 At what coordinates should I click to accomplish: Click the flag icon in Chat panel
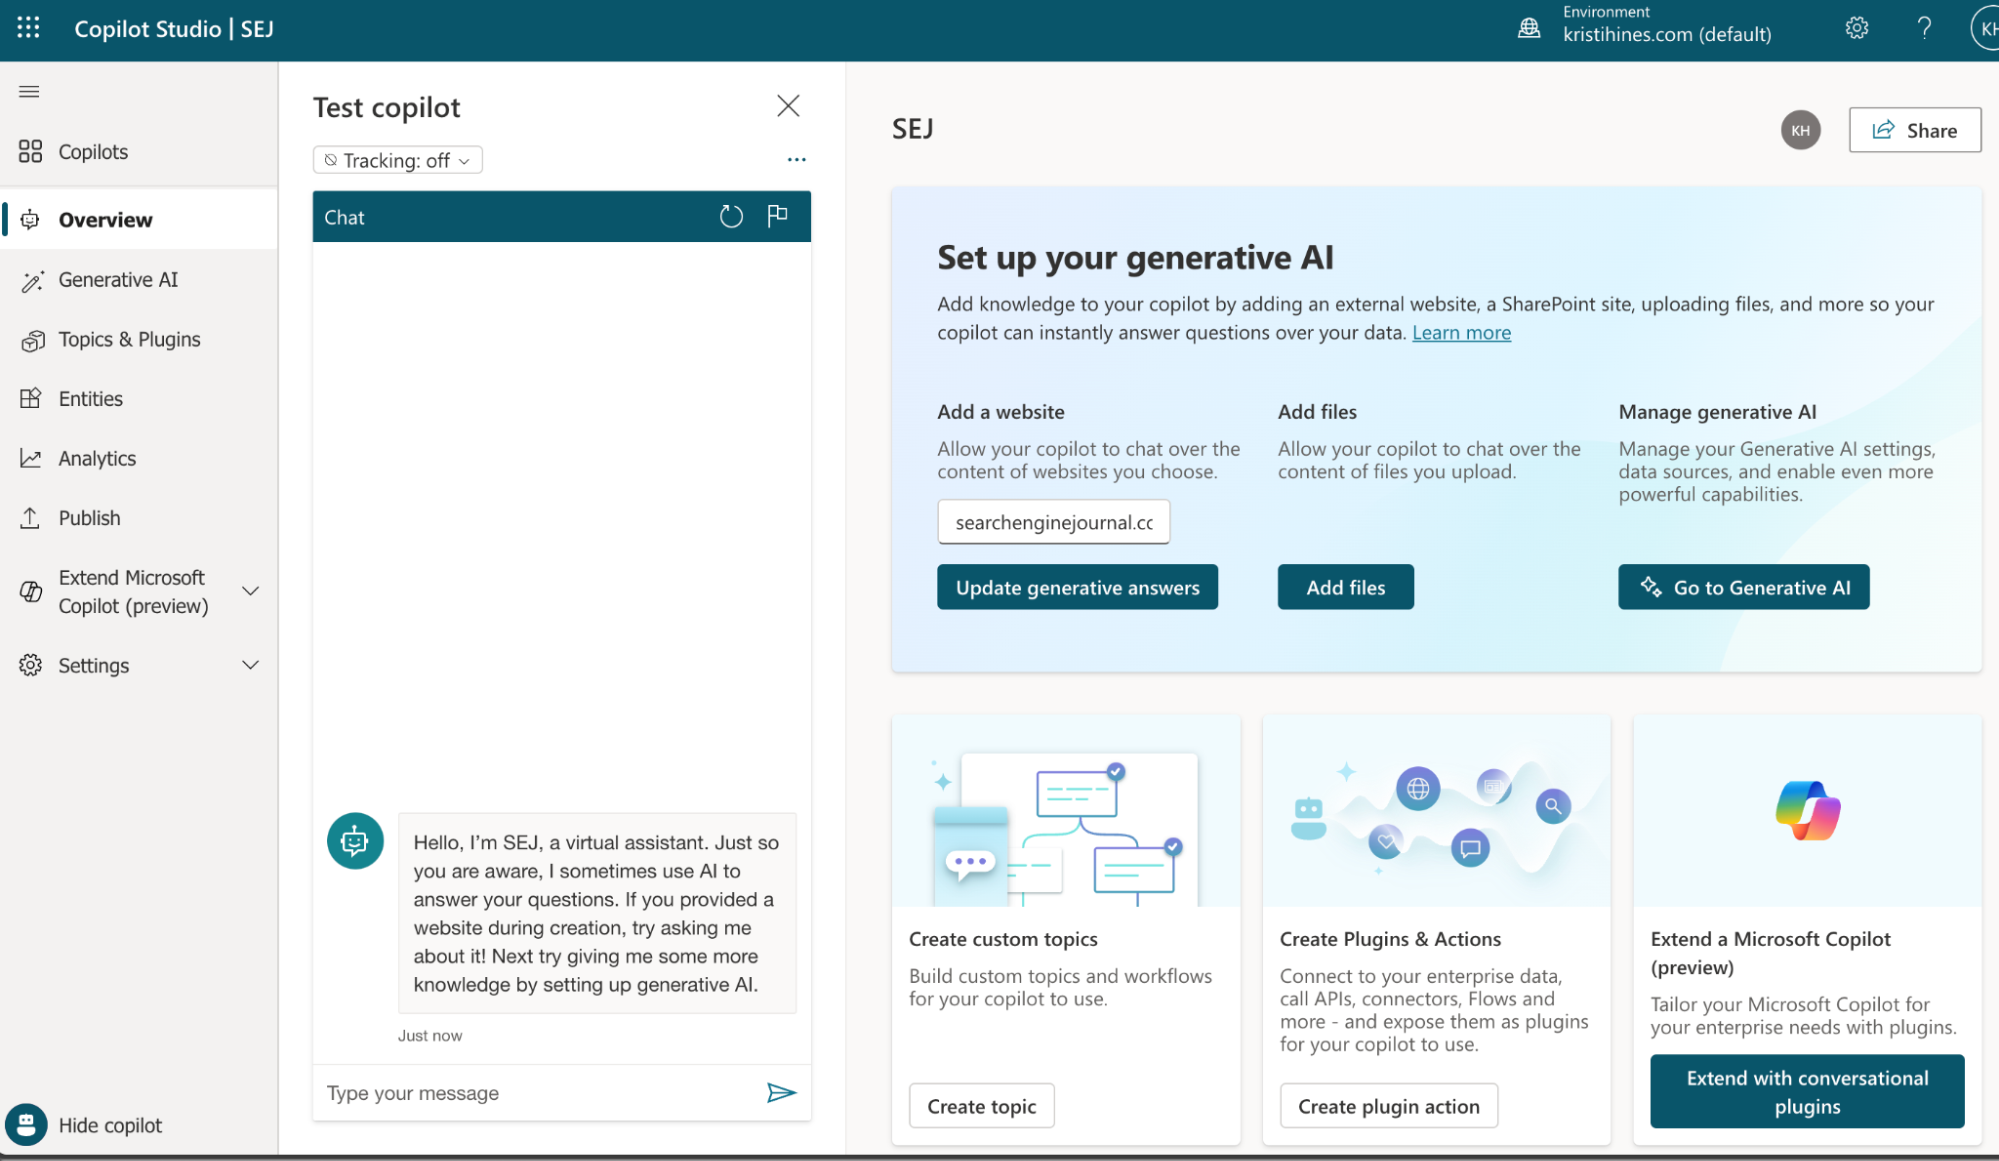(778, 214)
